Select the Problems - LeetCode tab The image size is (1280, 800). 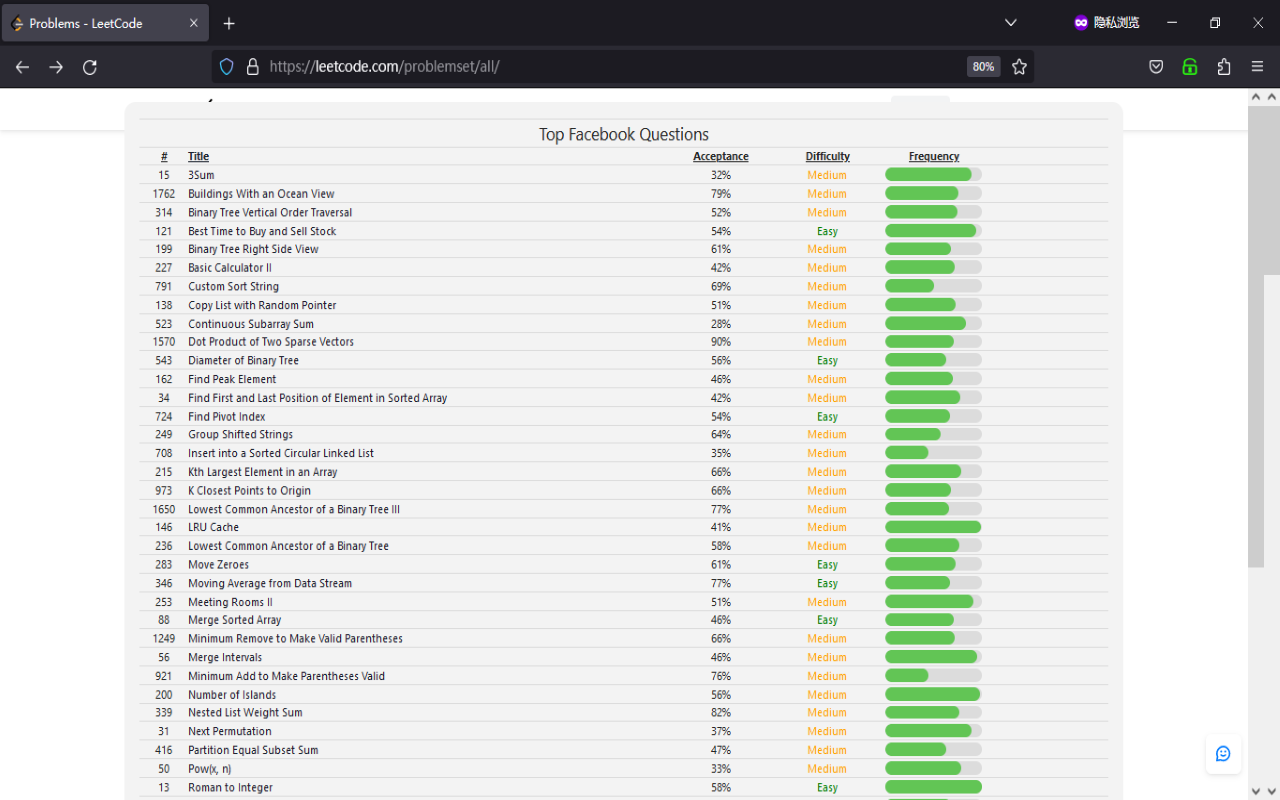point(105,23)
